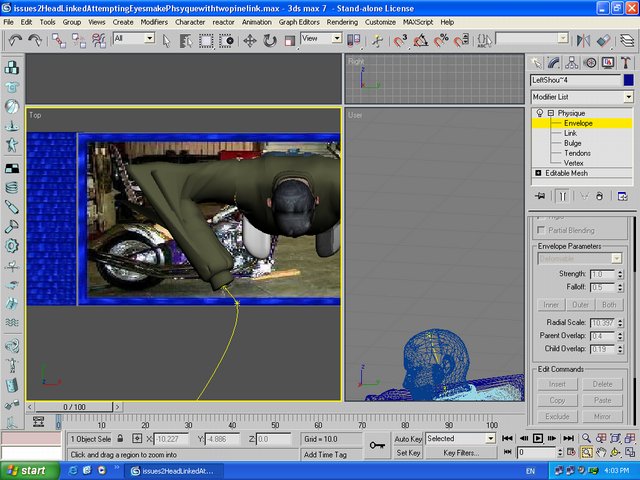Click the Key Filters button
This screenshot has height=480, width=640.
pos(463,453)
